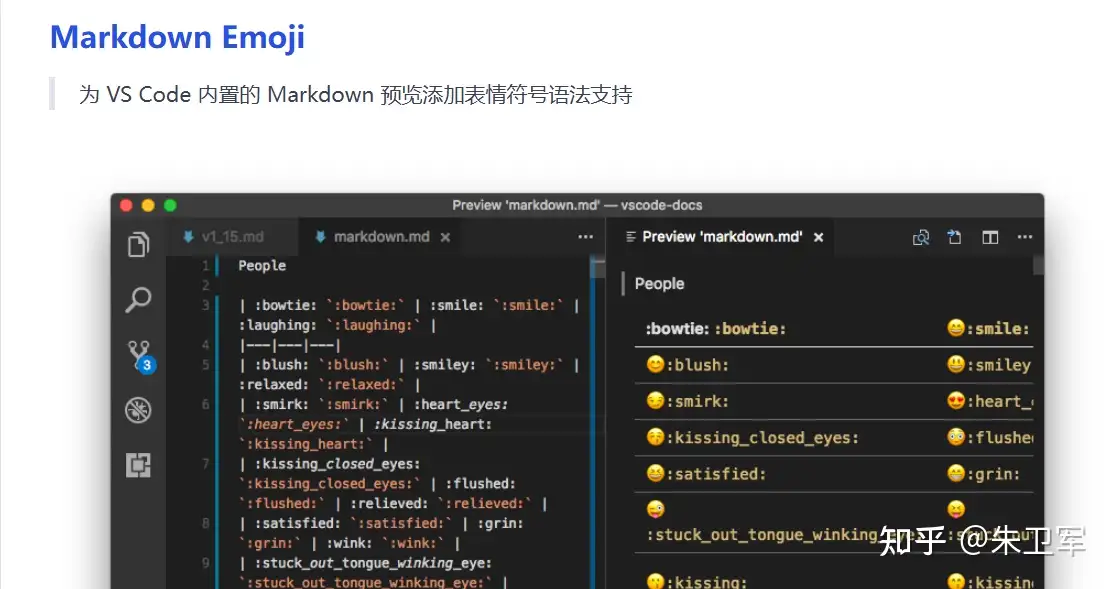Split the preview editor

(x=990, y=238)
